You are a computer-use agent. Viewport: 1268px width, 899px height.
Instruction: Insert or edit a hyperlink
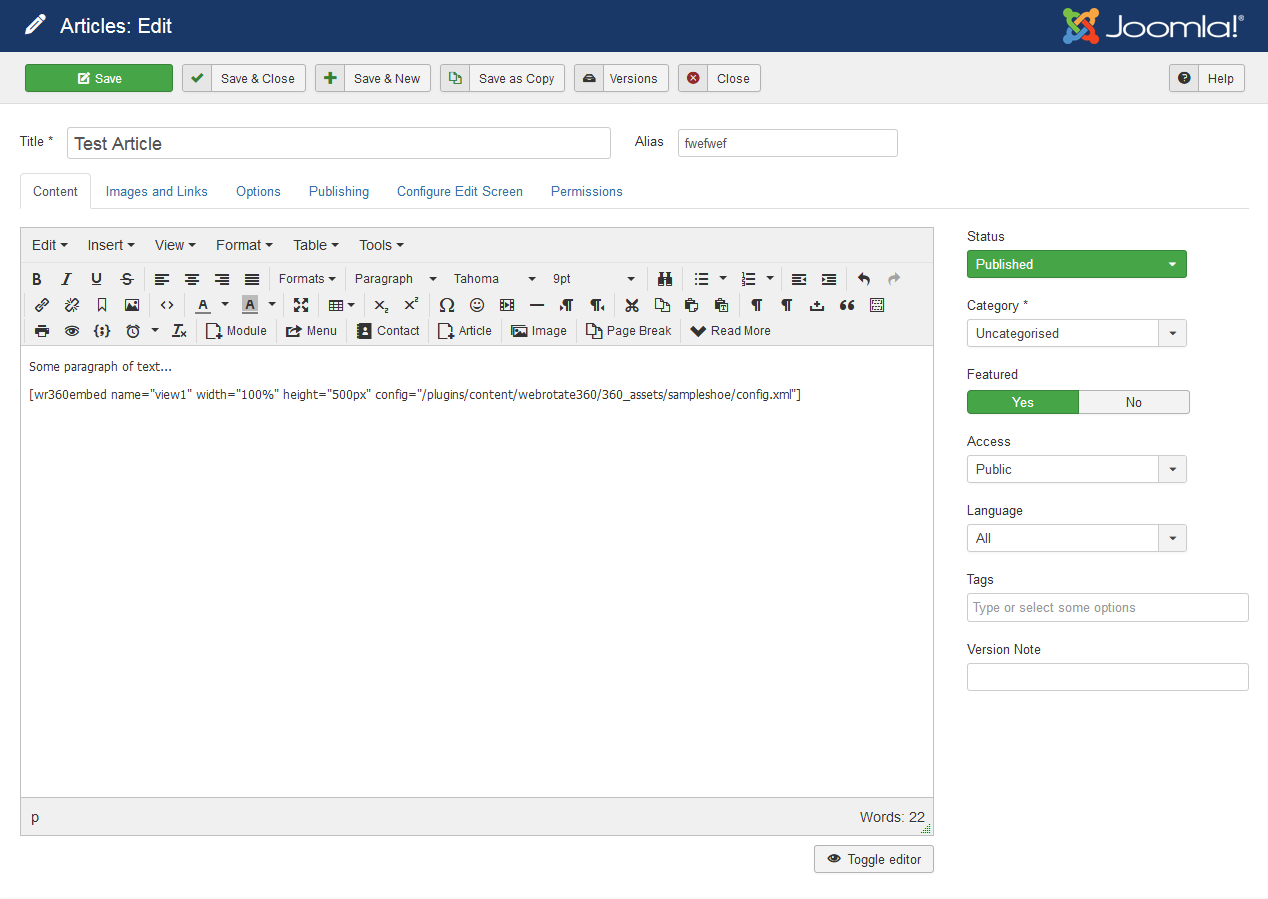coord(42,305)
